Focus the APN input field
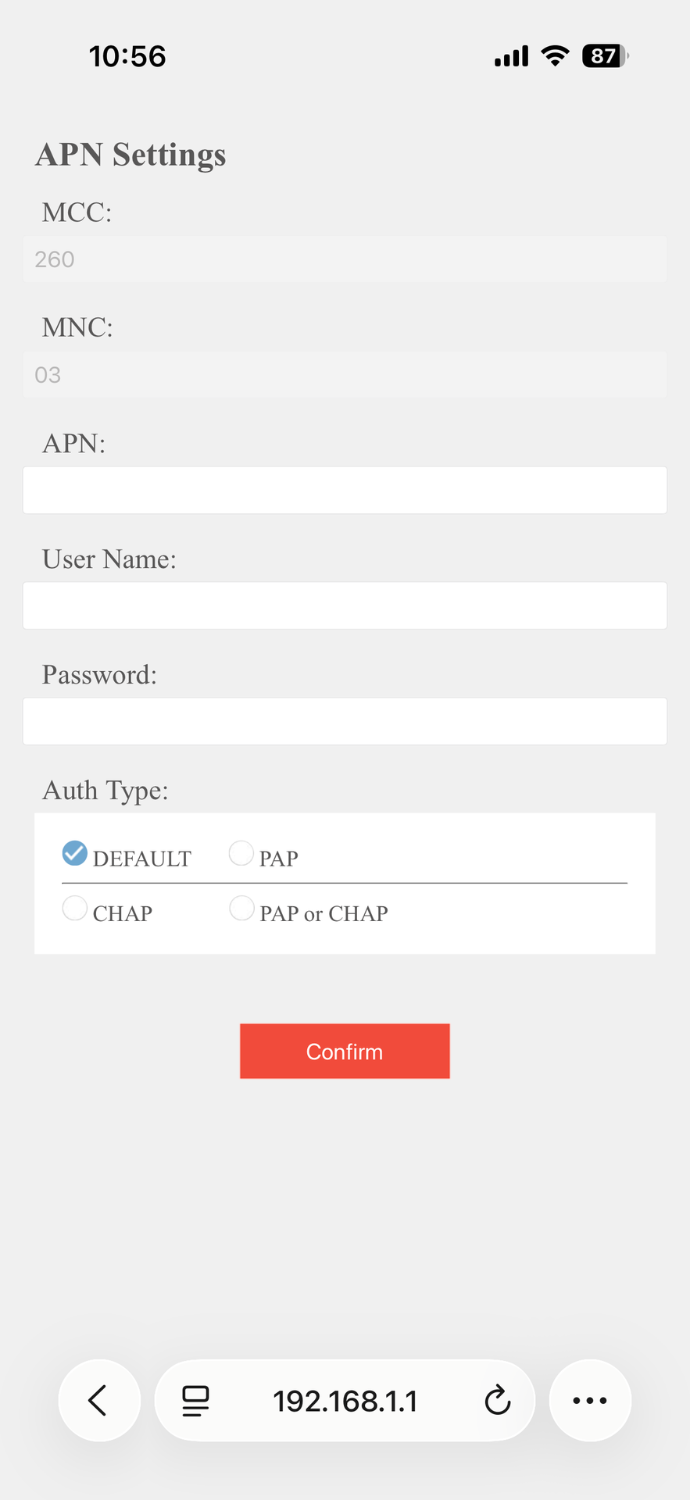 coord(345,490)
